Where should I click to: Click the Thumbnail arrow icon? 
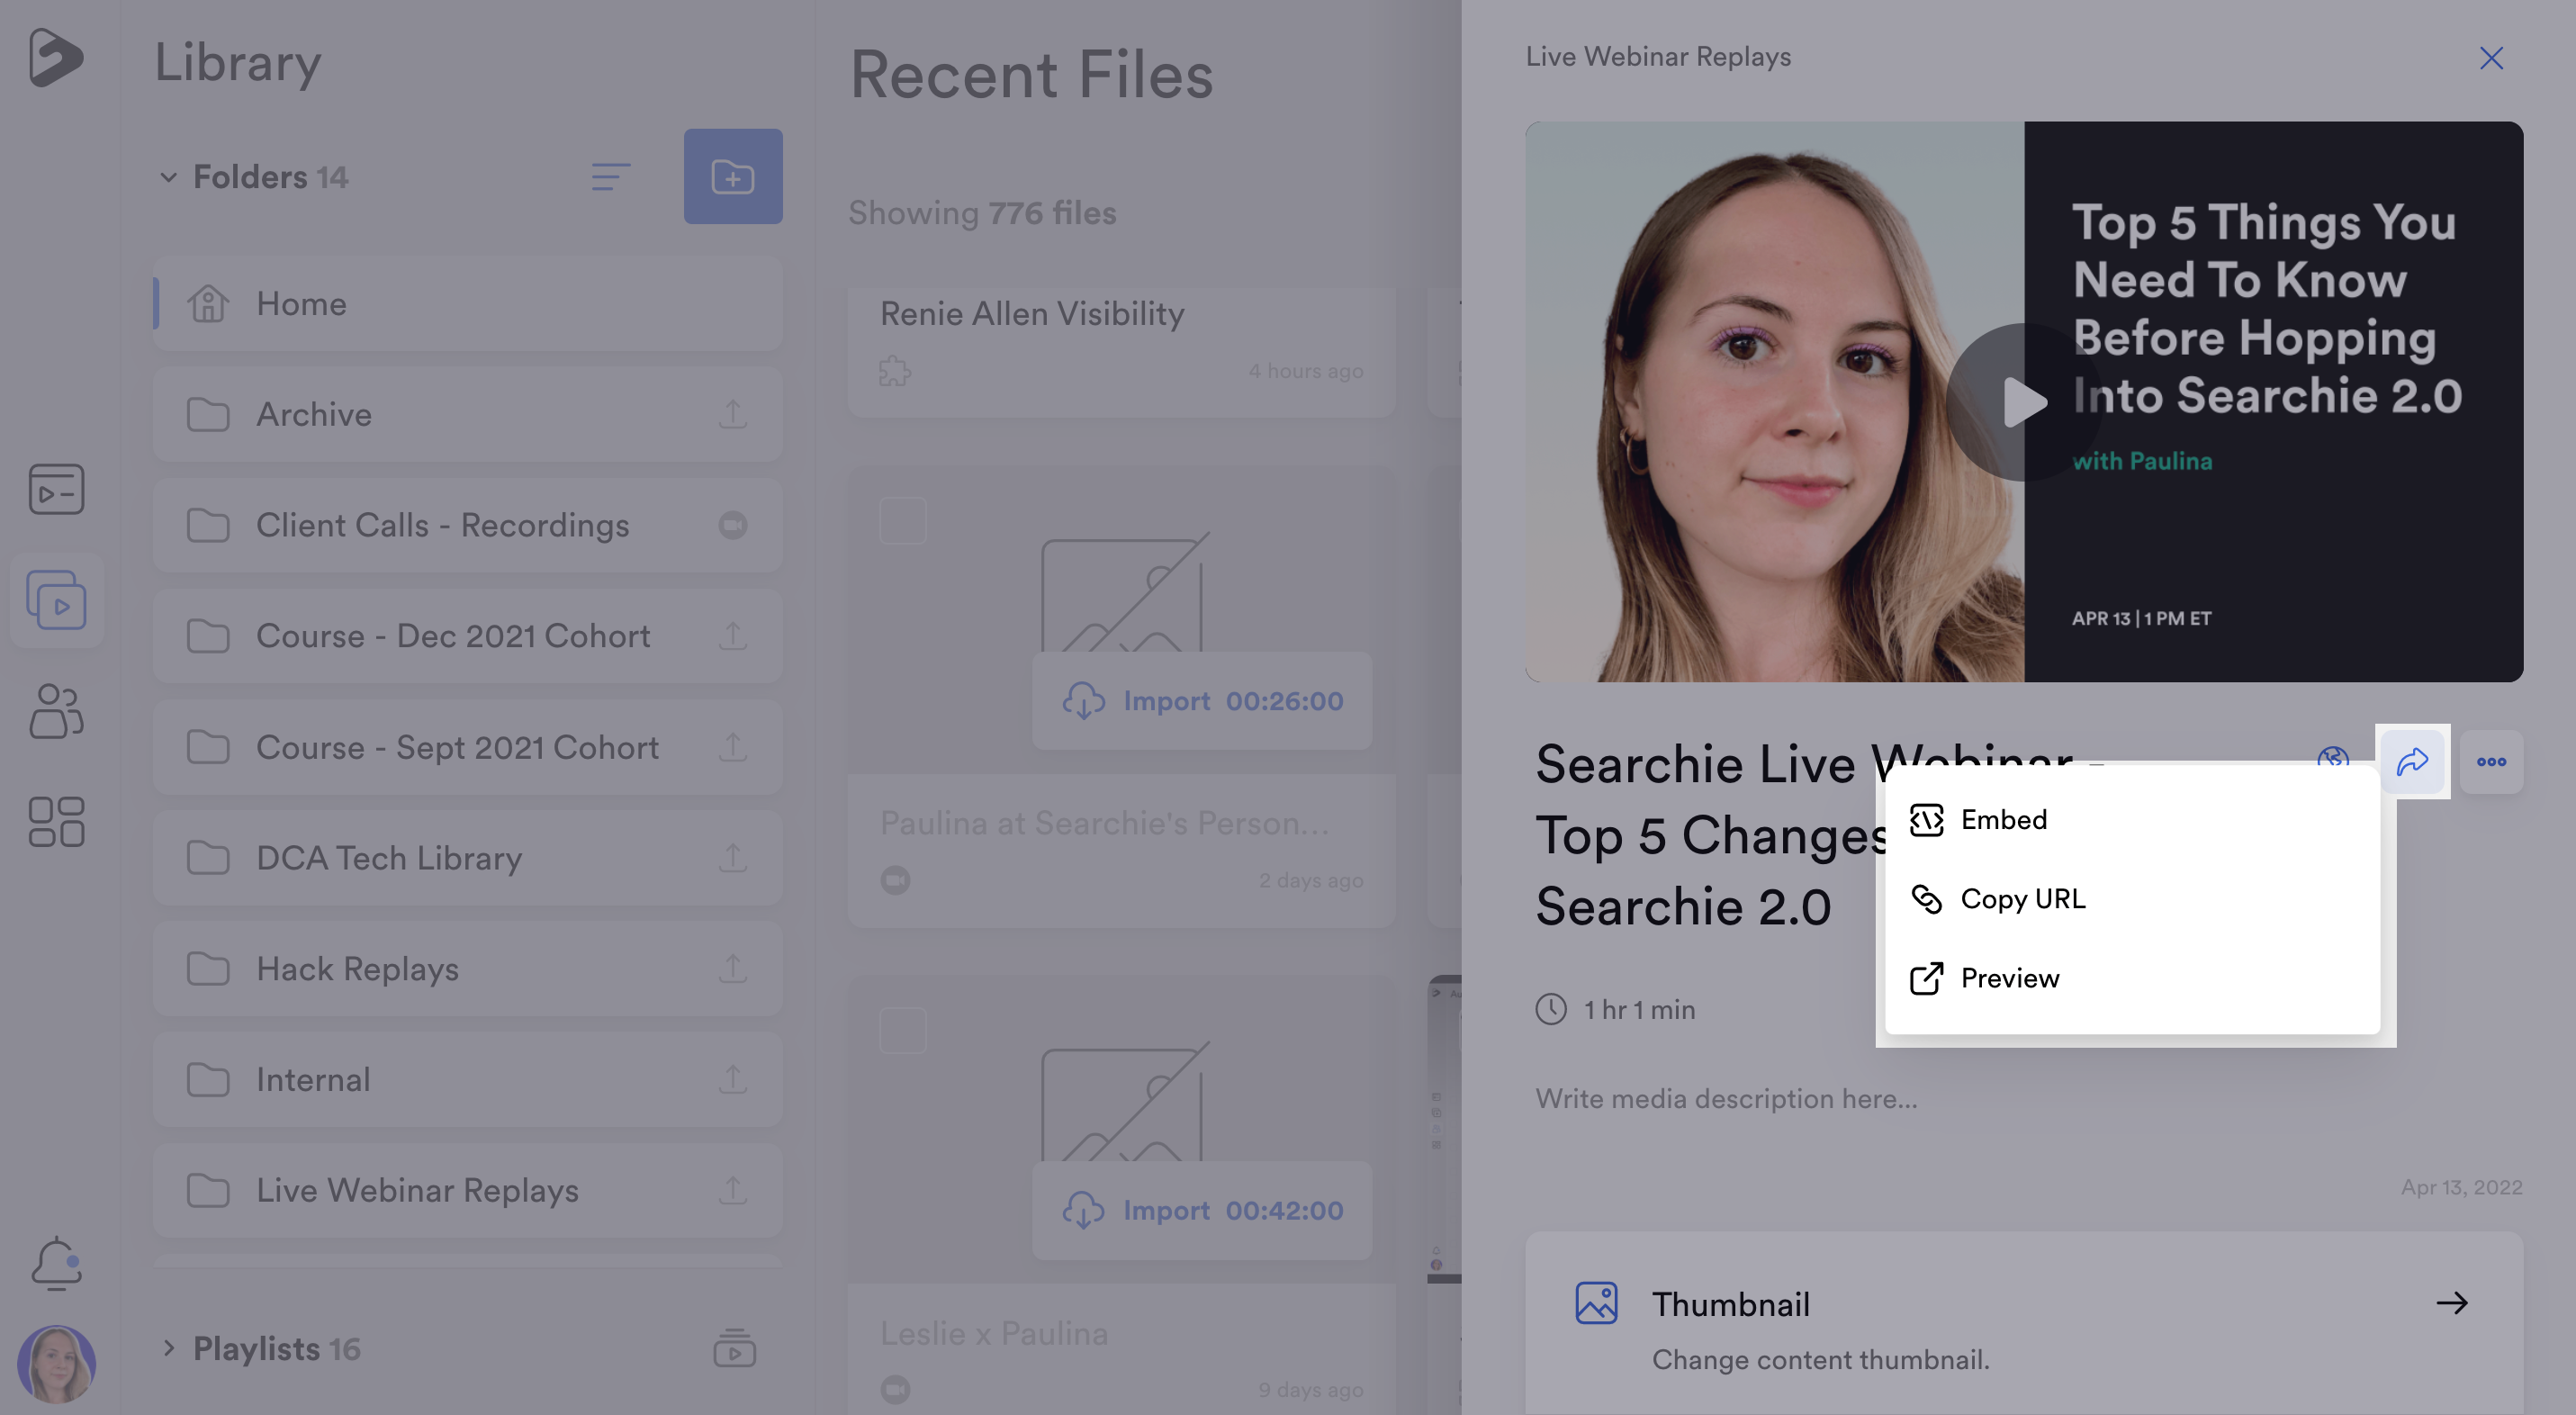(2451, 1303)
